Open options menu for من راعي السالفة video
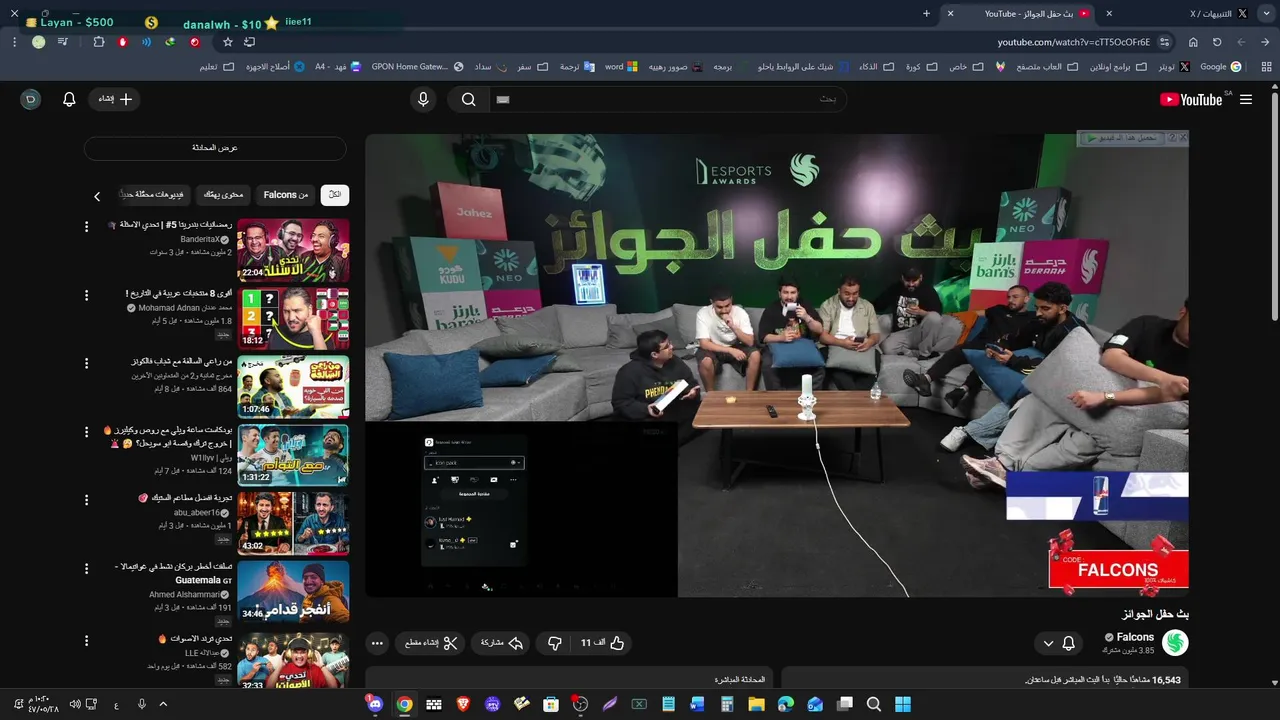The image size is (1280, 720). click(x=86, y=363)
